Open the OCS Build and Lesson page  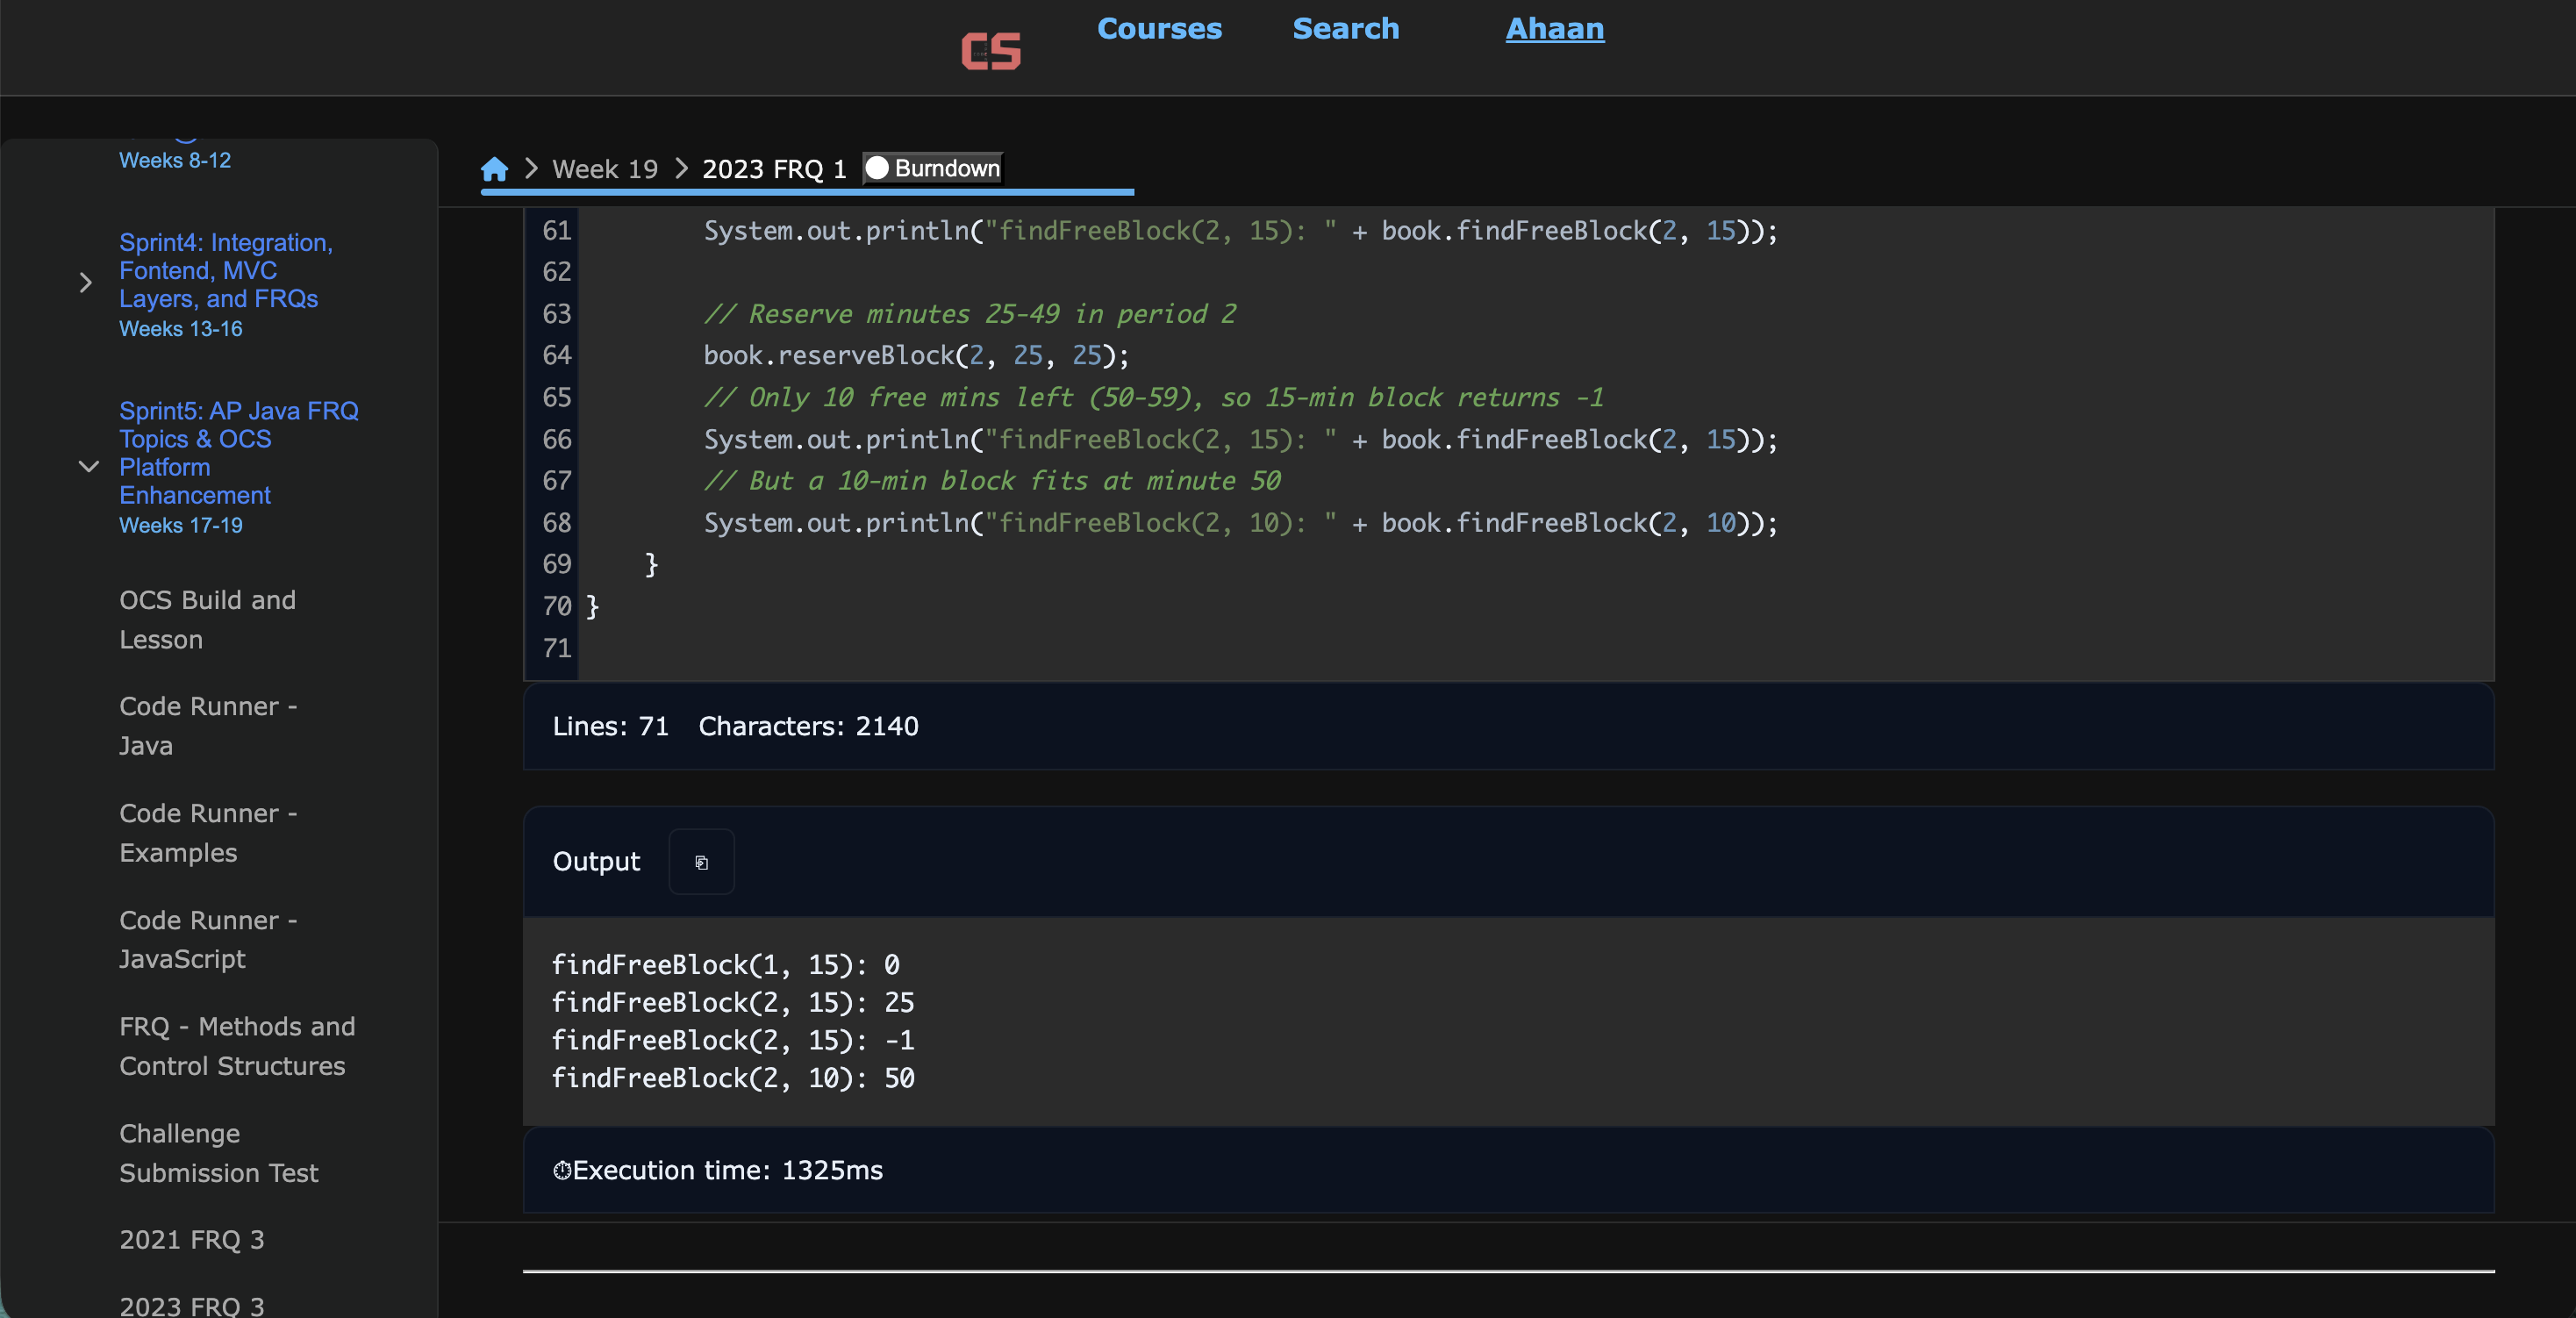207,619
